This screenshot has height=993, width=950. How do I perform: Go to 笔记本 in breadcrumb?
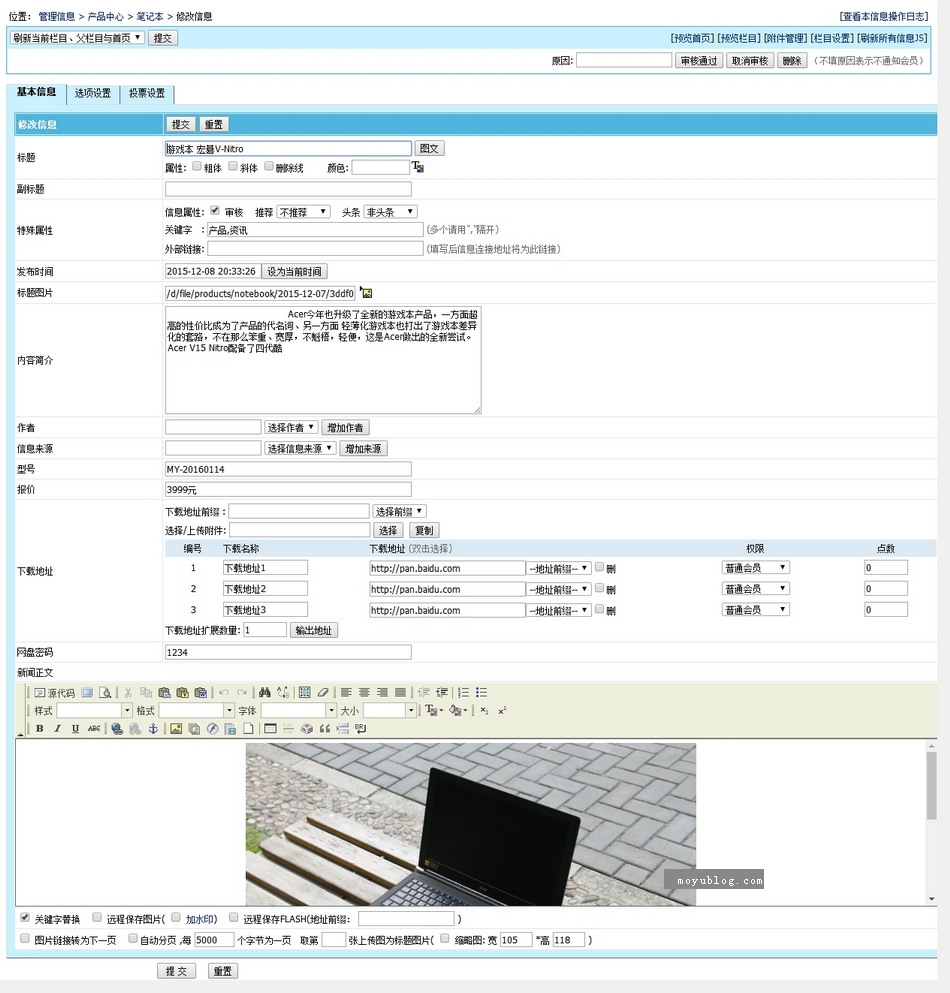click(149, 16)
